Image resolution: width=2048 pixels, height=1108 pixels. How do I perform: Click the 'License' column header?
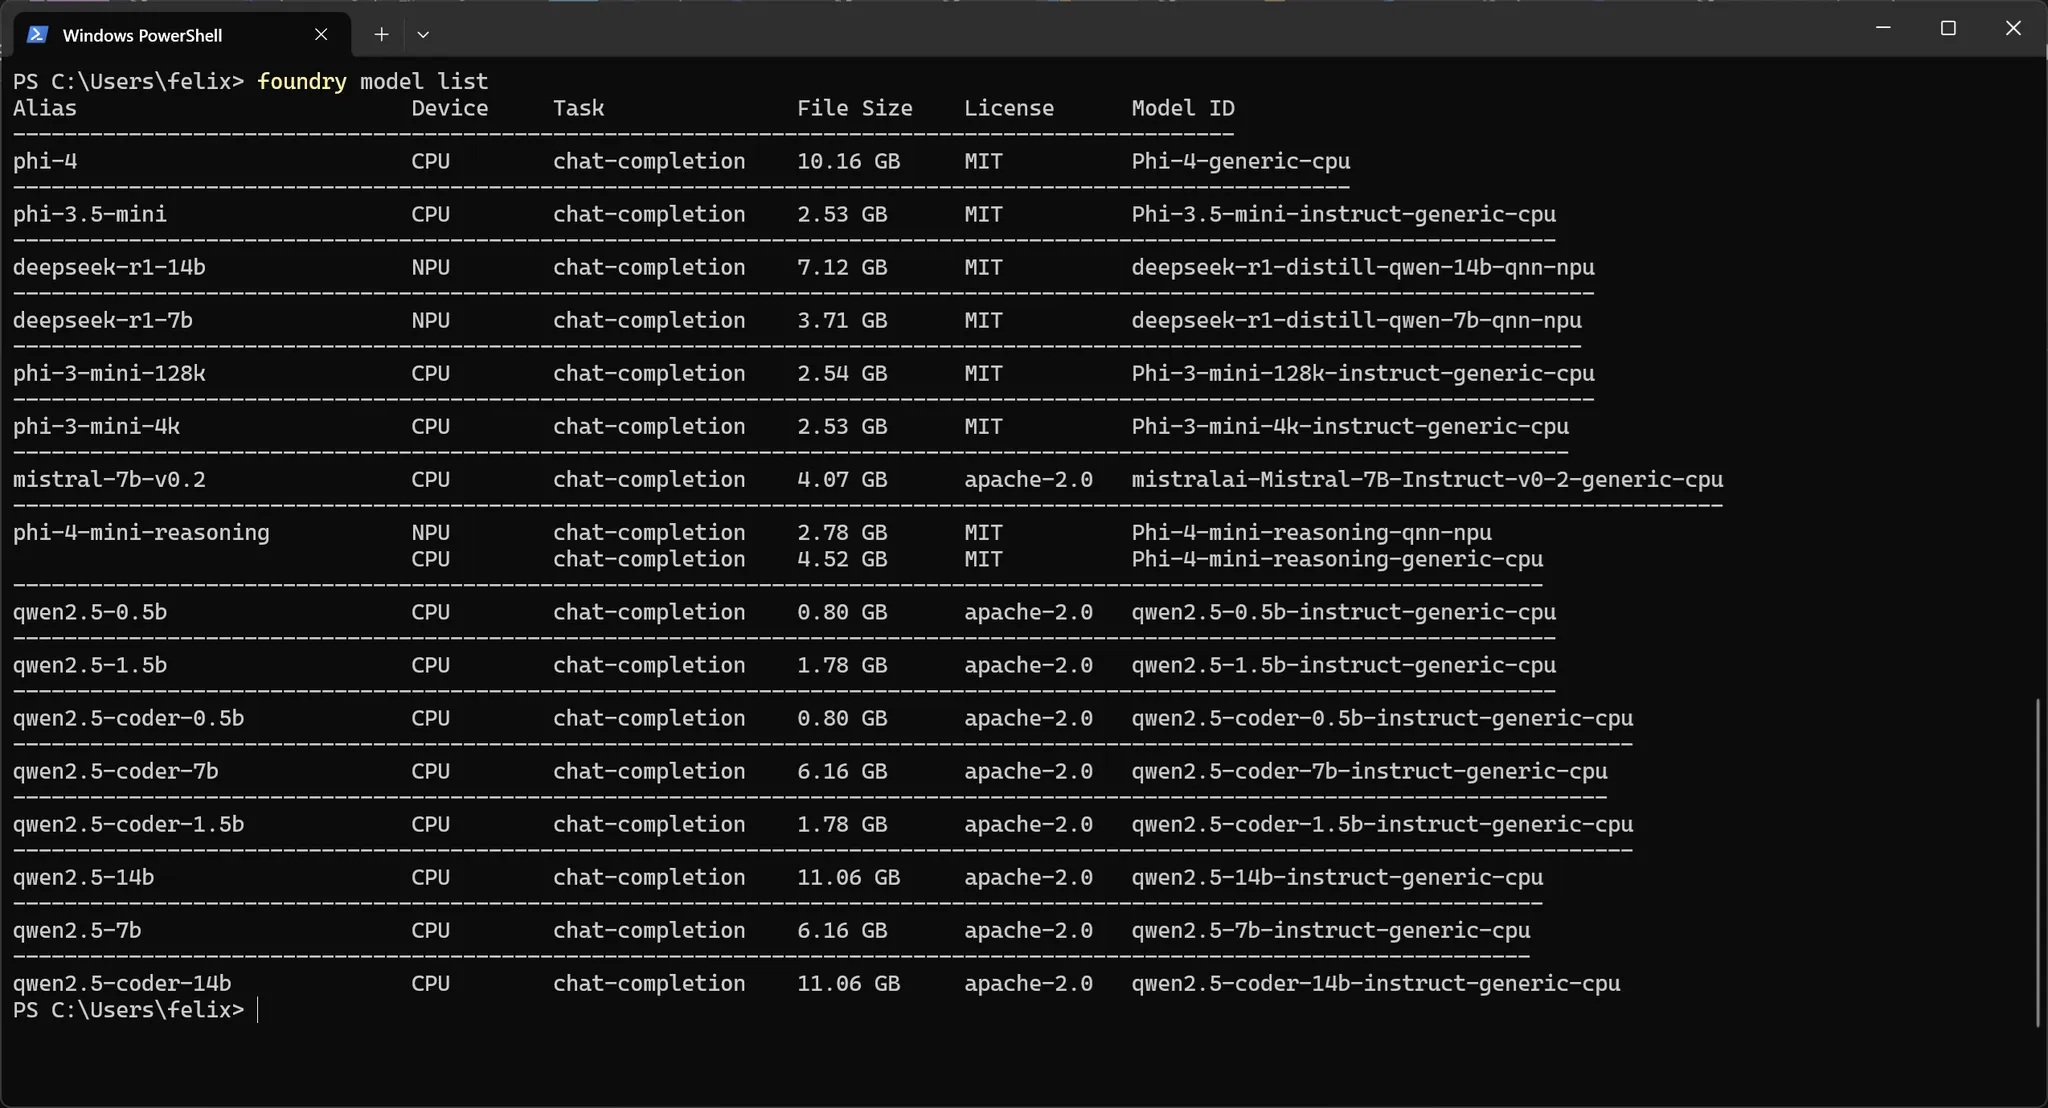click(x=1009, y=108)
